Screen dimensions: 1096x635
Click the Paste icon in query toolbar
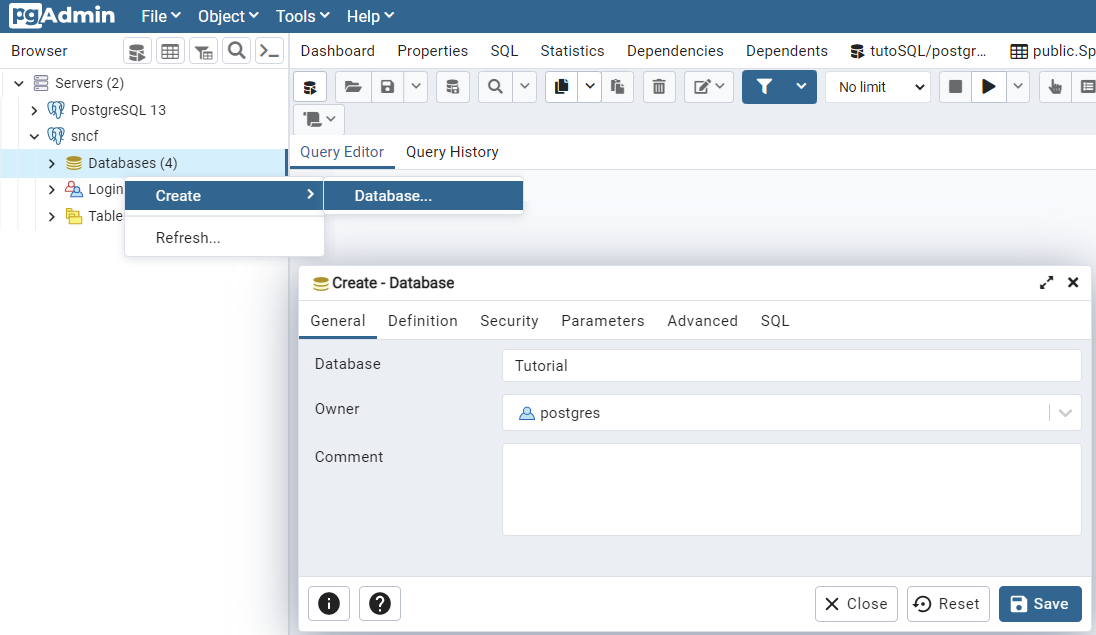point(617,87)
